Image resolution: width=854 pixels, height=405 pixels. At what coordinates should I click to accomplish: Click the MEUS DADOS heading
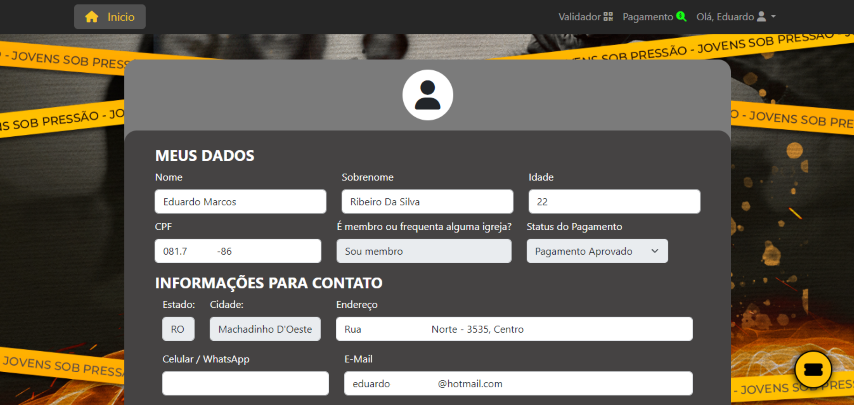tap(205, 156)
